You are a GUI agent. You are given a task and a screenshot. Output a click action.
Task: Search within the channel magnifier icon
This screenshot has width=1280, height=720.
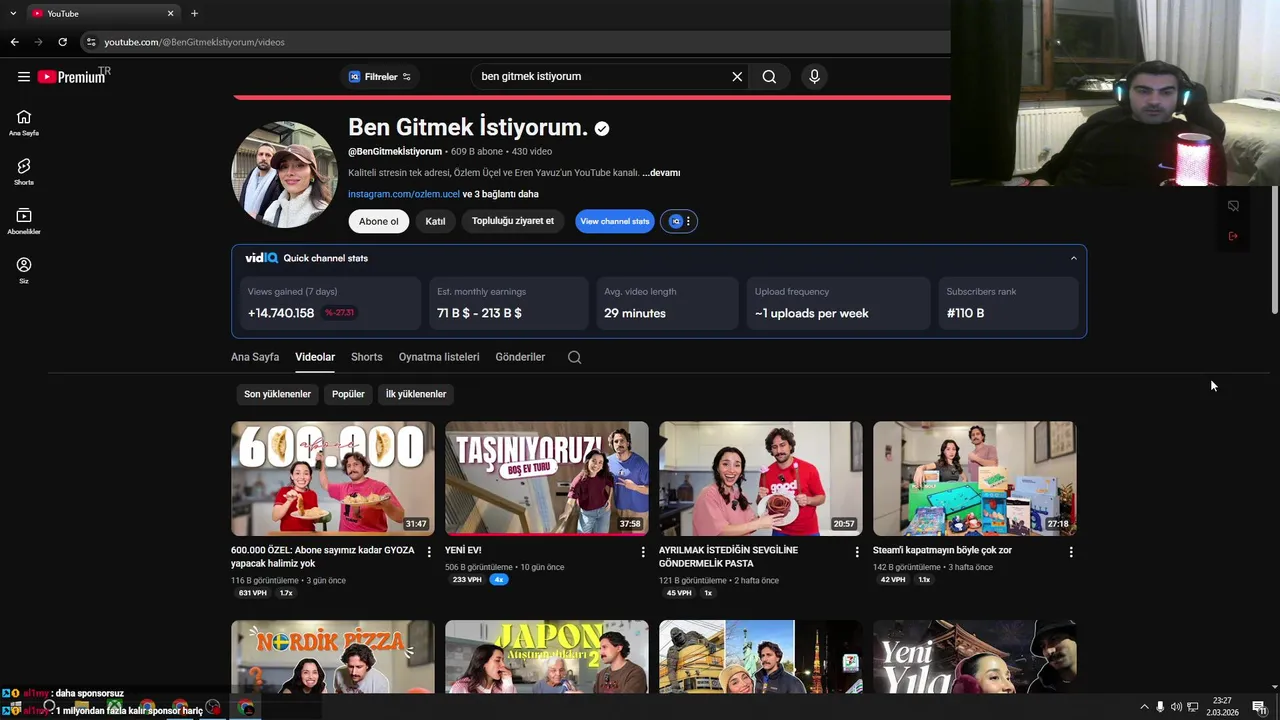click(574, 357)
